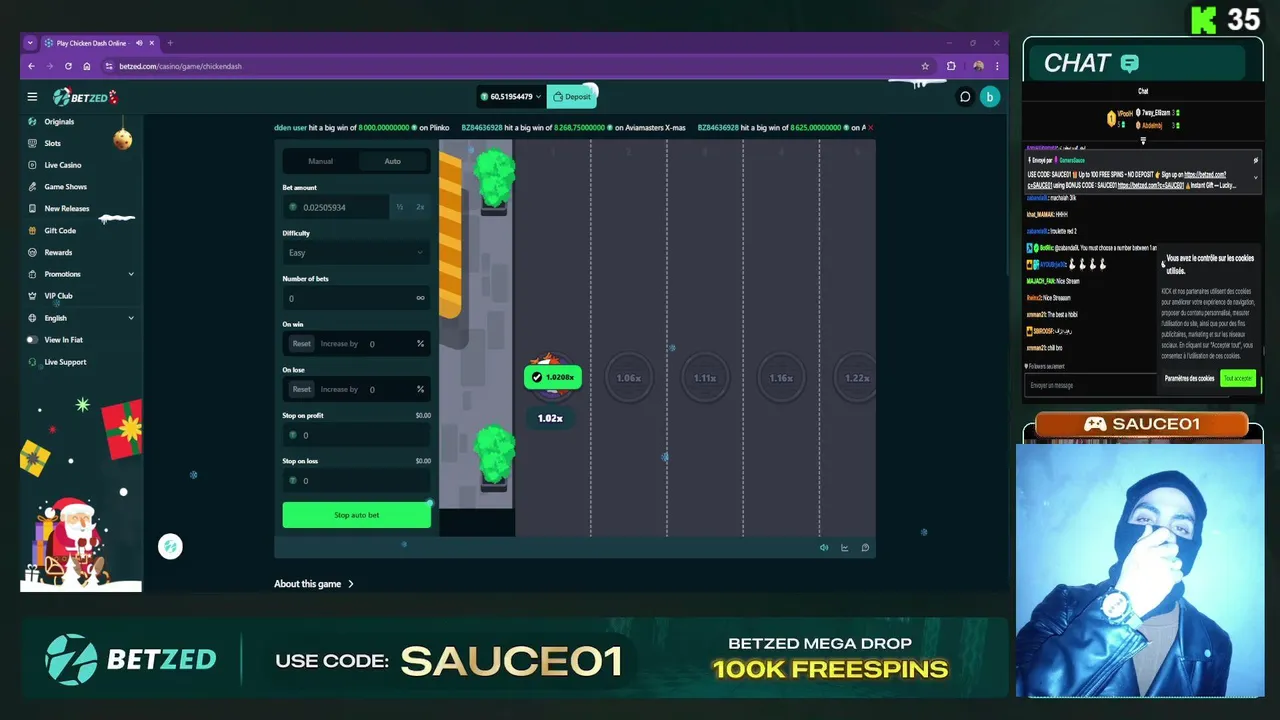Open VIP Club in sidebar

(58, 296)
